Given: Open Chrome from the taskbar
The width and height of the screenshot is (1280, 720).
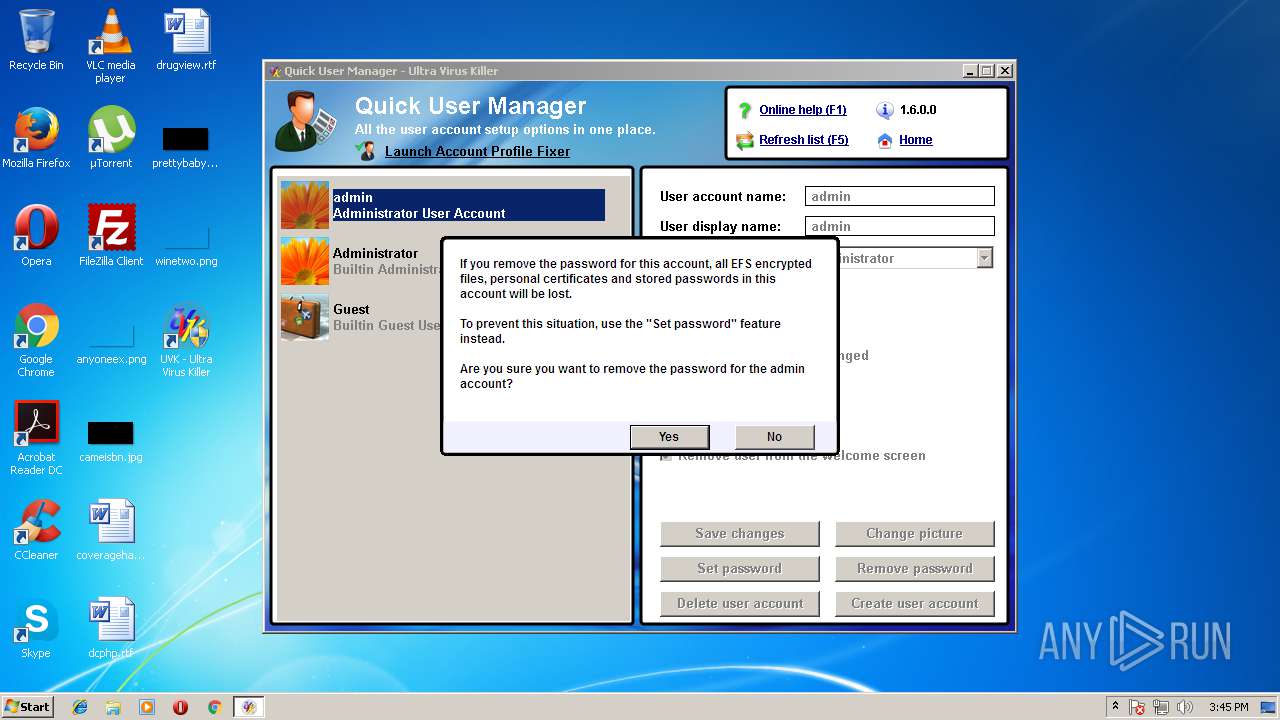Looking at the screenshot, I should tap(214, 707).
